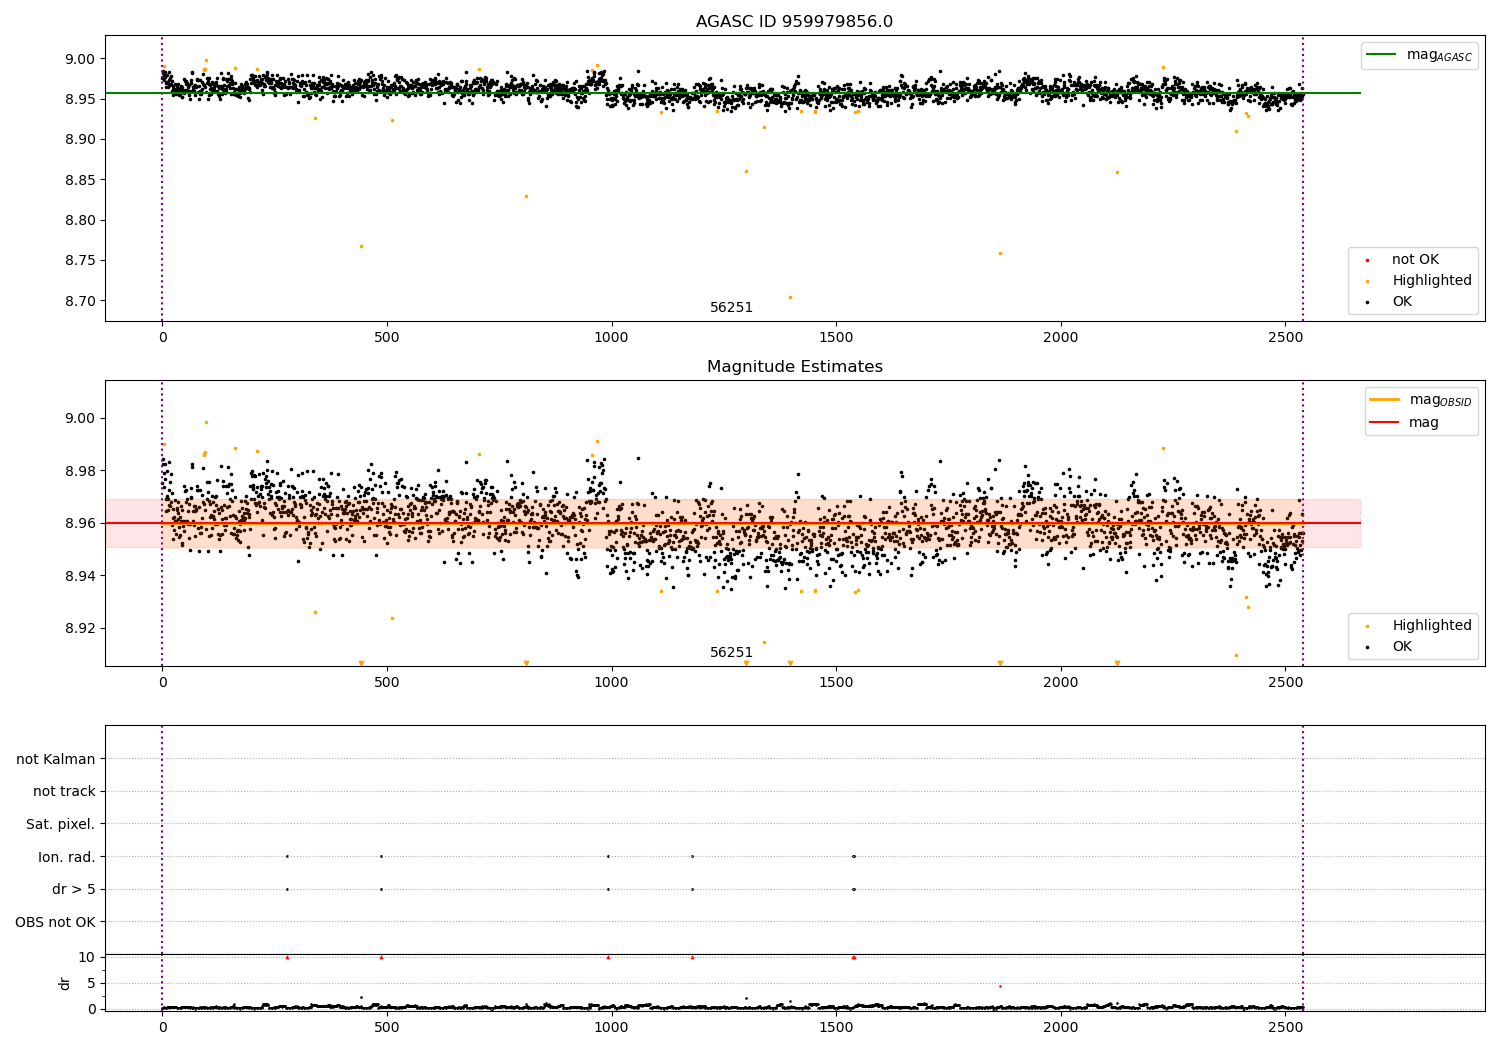Viewport: 1500px width, 1050px height.
Task: Click y-tick 8.96 on Magnitude Estimates plot
Action: pyautogui.click(x=79, y=523)
